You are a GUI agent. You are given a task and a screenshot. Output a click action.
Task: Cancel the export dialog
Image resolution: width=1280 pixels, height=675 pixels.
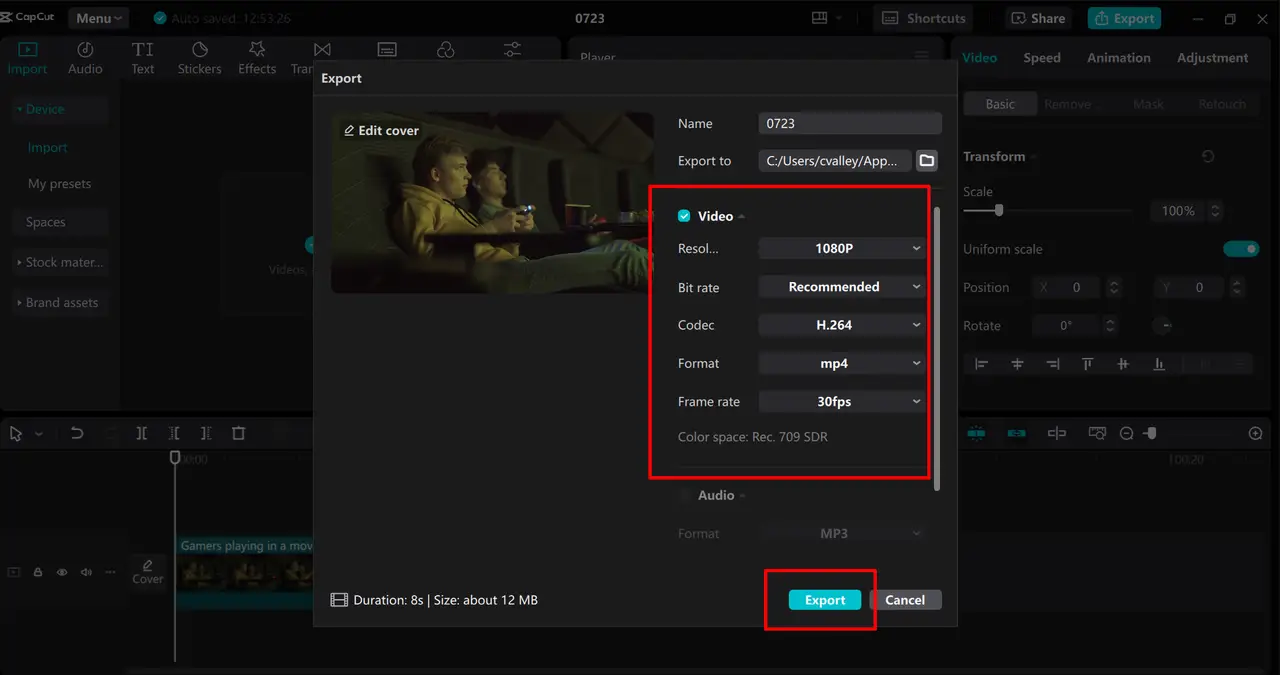pyautogui.click(x=905, y=599)
